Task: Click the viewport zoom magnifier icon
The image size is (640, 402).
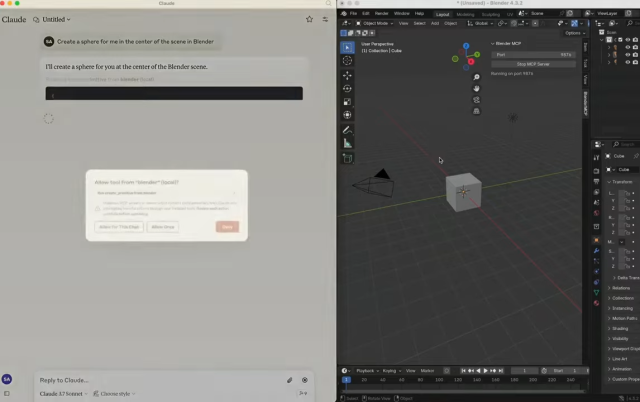Action: pyautogui.click(x=476, y=77)
